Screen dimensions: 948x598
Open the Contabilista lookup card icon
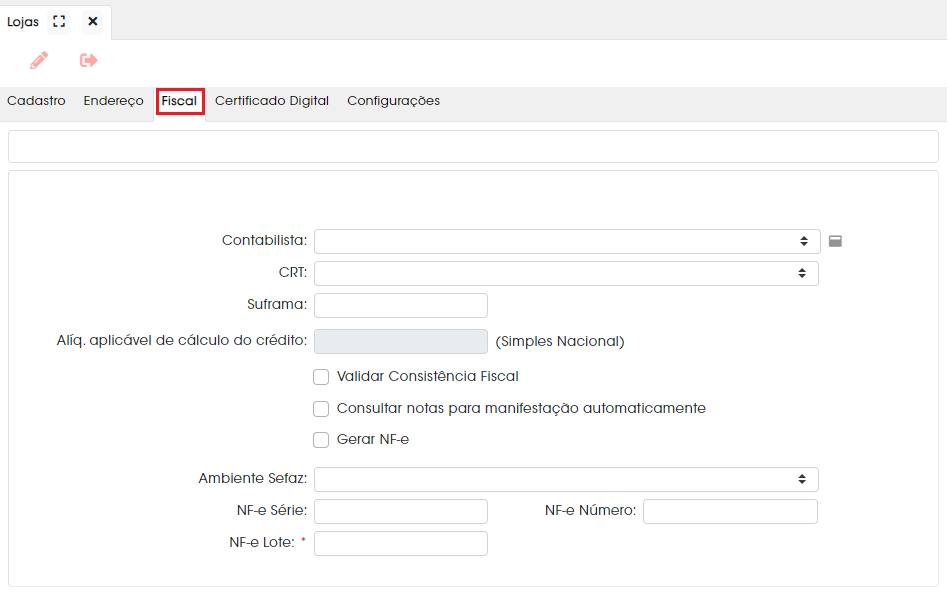835,241
